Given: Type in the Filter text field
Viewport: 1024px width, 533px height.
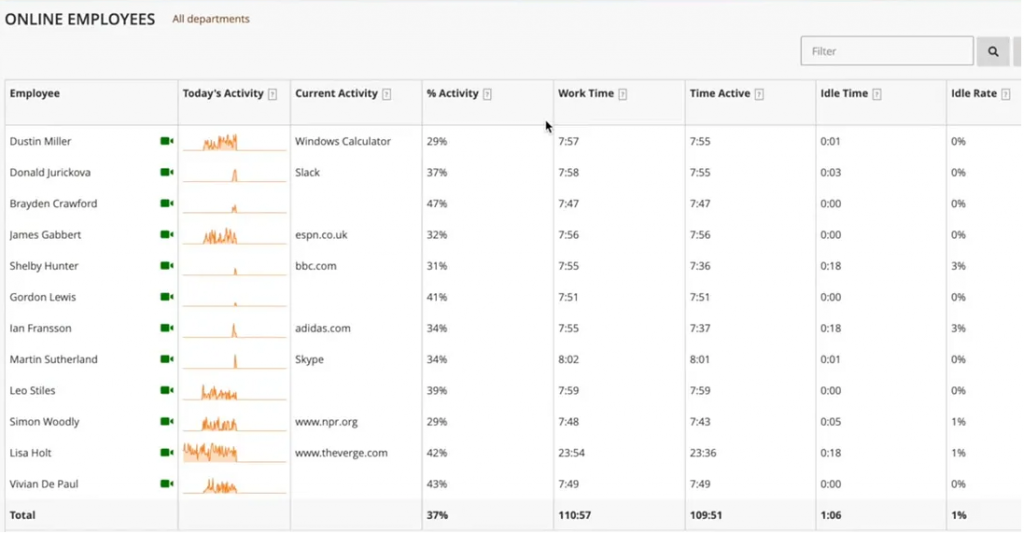Looking at the screenshot, I should (886, 51).
